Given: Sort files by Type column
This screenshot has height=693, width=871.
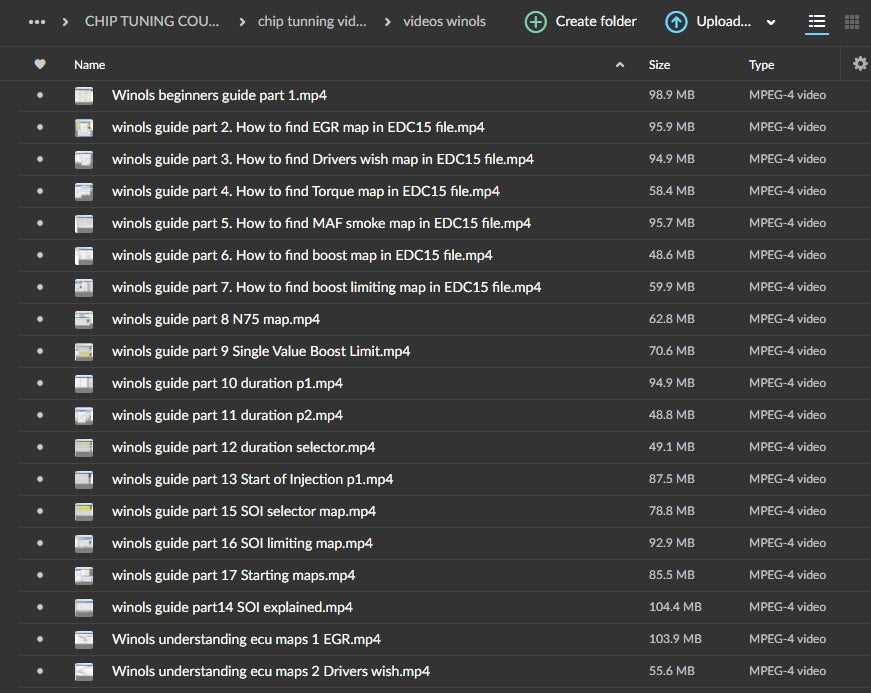Looking at the screenshot, I should pos(761,65).
